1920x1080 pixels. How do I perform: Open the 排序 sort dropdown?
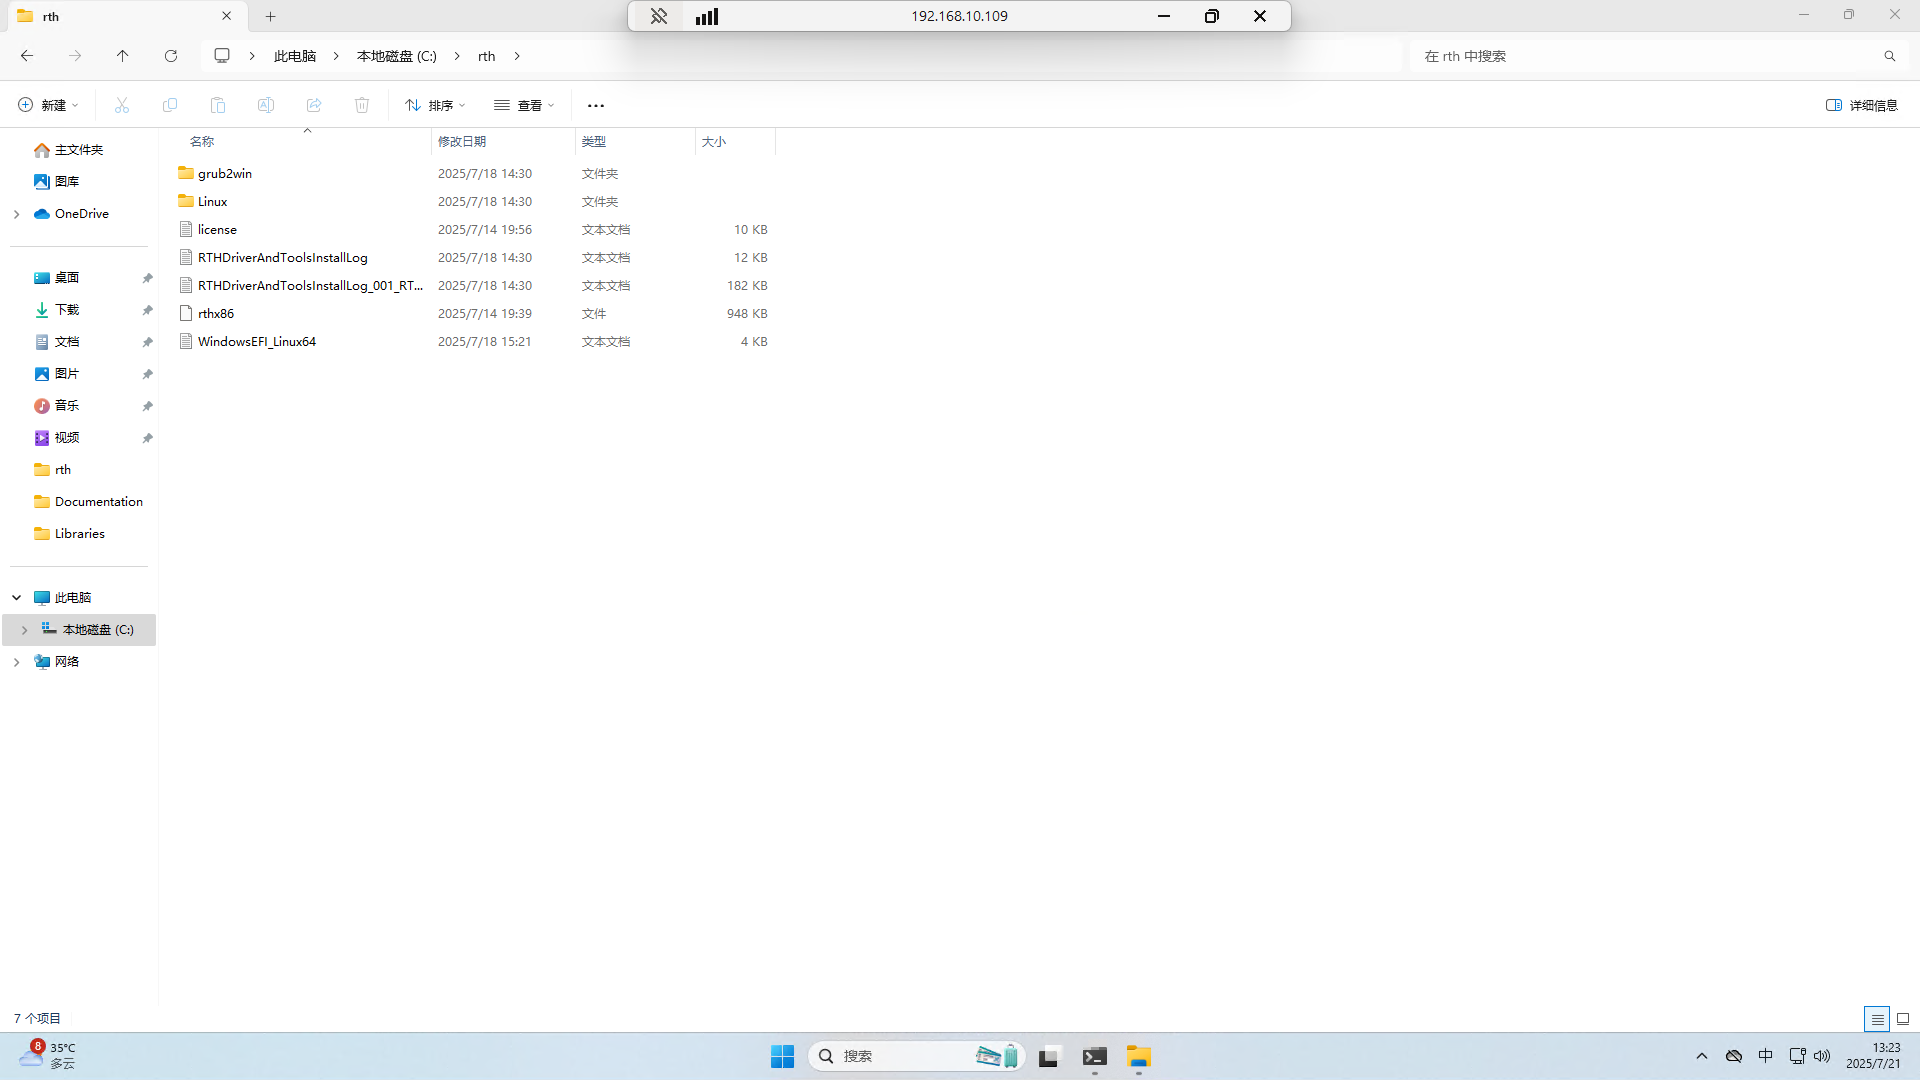(x=436, y=105)
